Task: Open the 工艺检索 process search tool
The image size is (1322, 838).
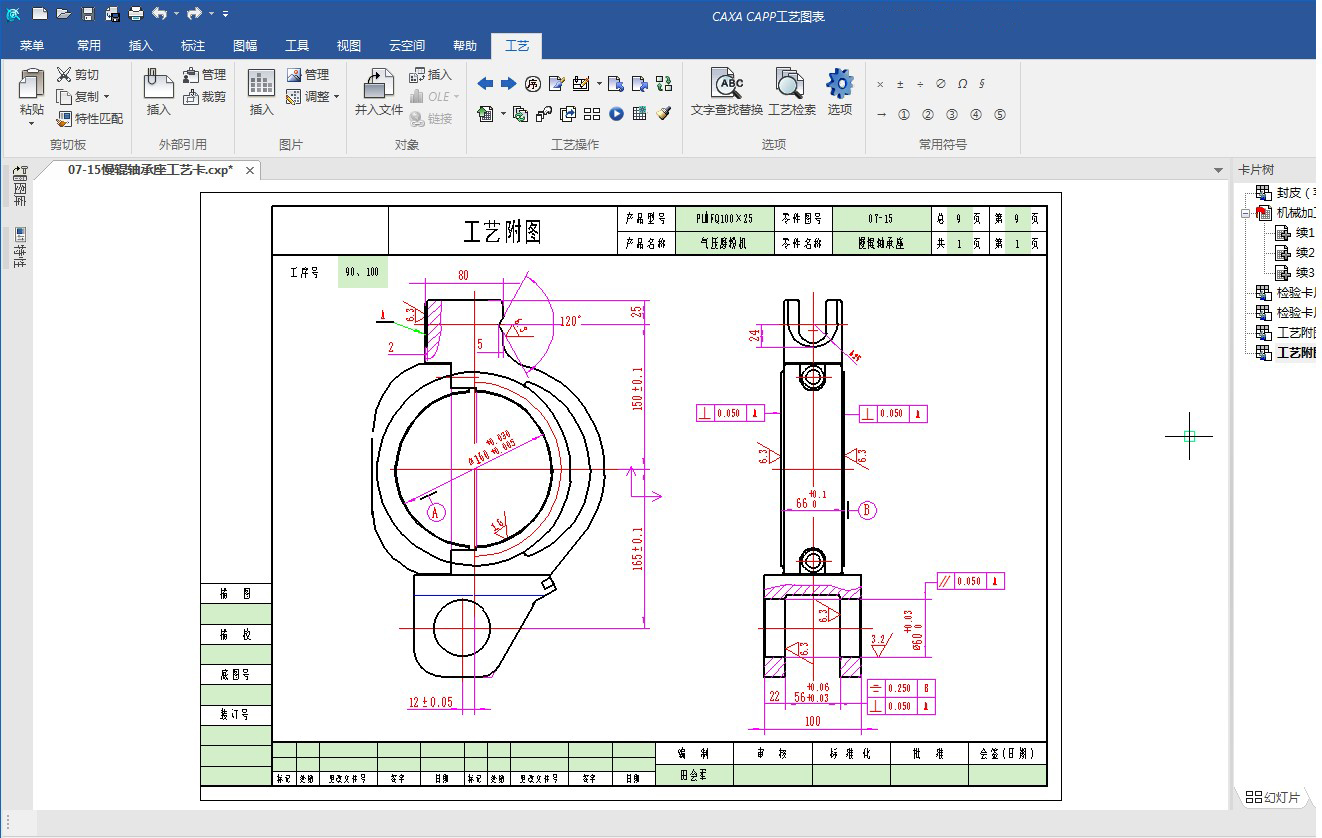Action: pos(791,92)
